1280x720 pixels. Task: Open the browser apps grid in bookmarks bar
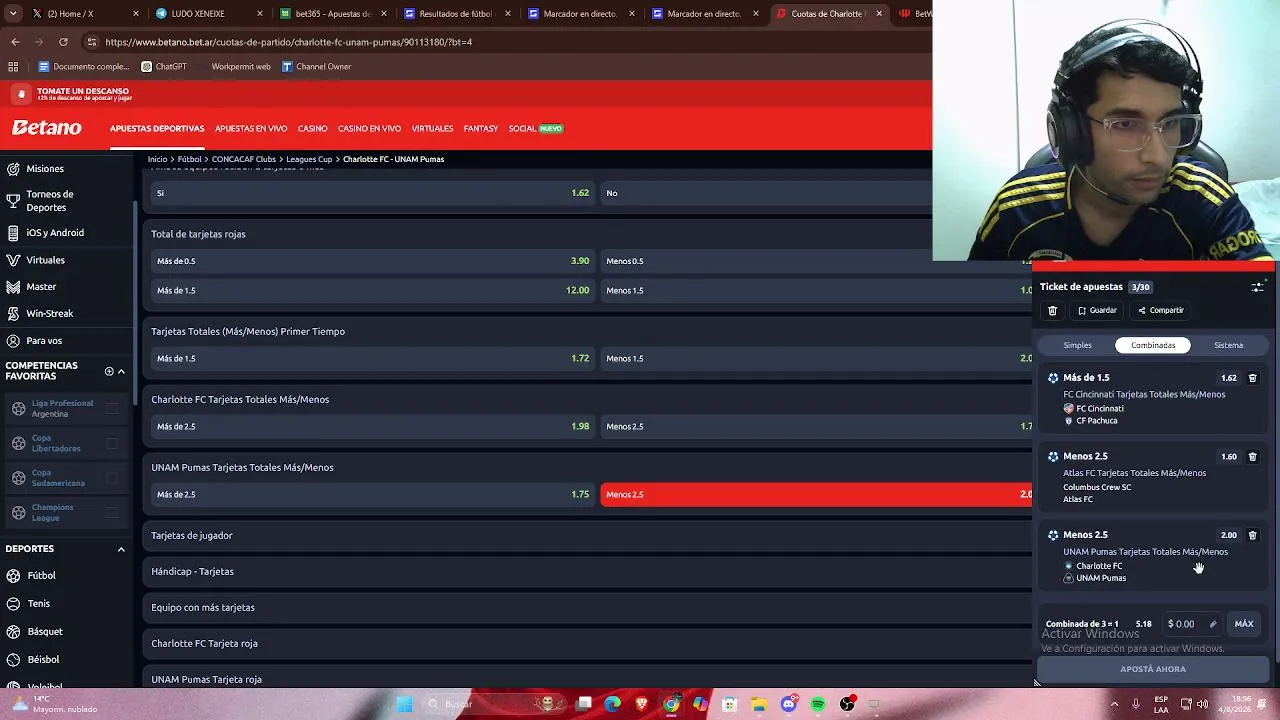click(x=13, y=67)
